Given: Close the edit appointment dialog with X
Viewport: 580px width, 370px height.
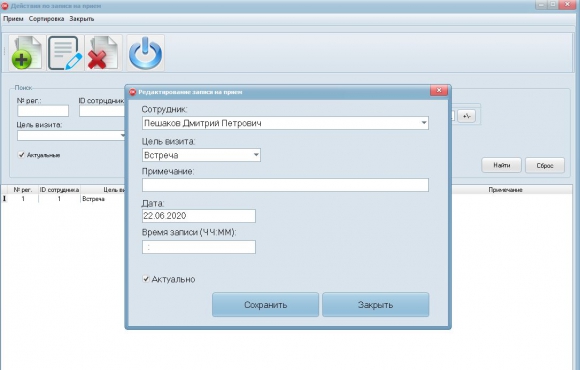Looking at the screenshot, I should click(x=439, y=90).
